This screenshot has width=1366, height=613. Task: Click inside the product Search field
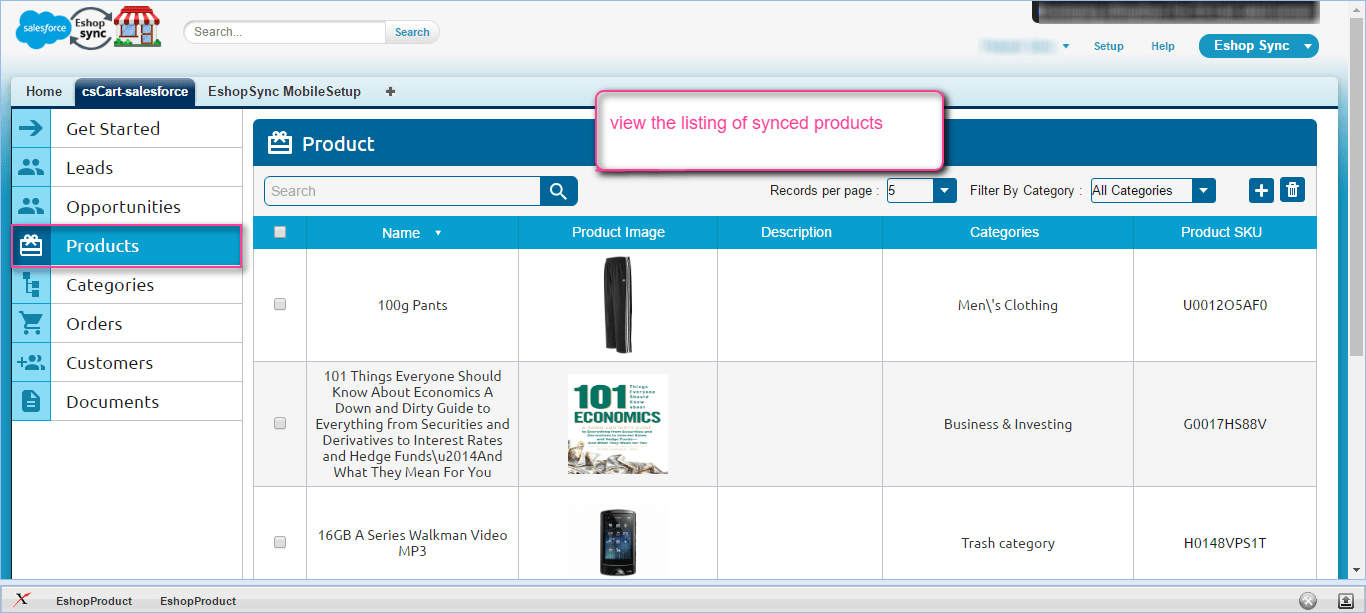point(400,189)
